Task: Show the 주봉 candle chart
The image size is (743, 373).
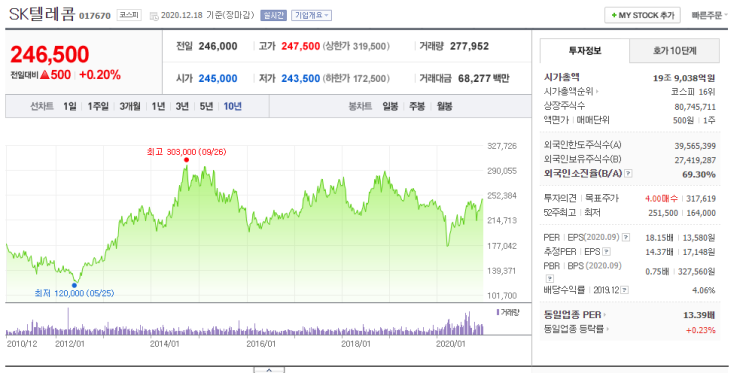Action: [417, 107]
